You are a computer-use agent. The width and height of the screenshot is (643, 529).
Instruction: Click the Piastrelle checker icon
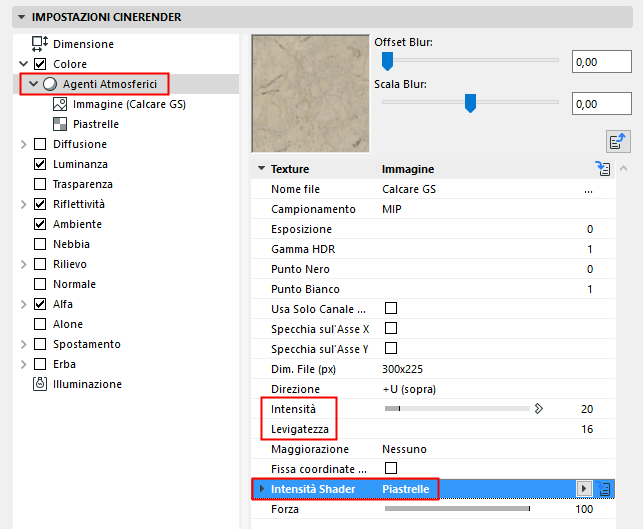point(60,124)
